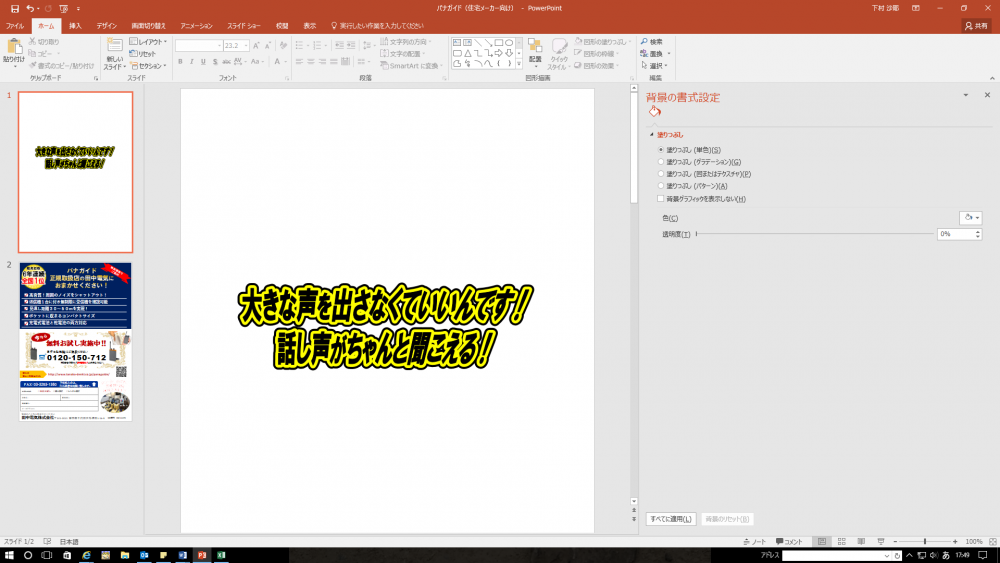Select the solid fill (単色) radio button
Image resolution: width=1000 pixels, height=563 pixels.
tap(661, 150)
